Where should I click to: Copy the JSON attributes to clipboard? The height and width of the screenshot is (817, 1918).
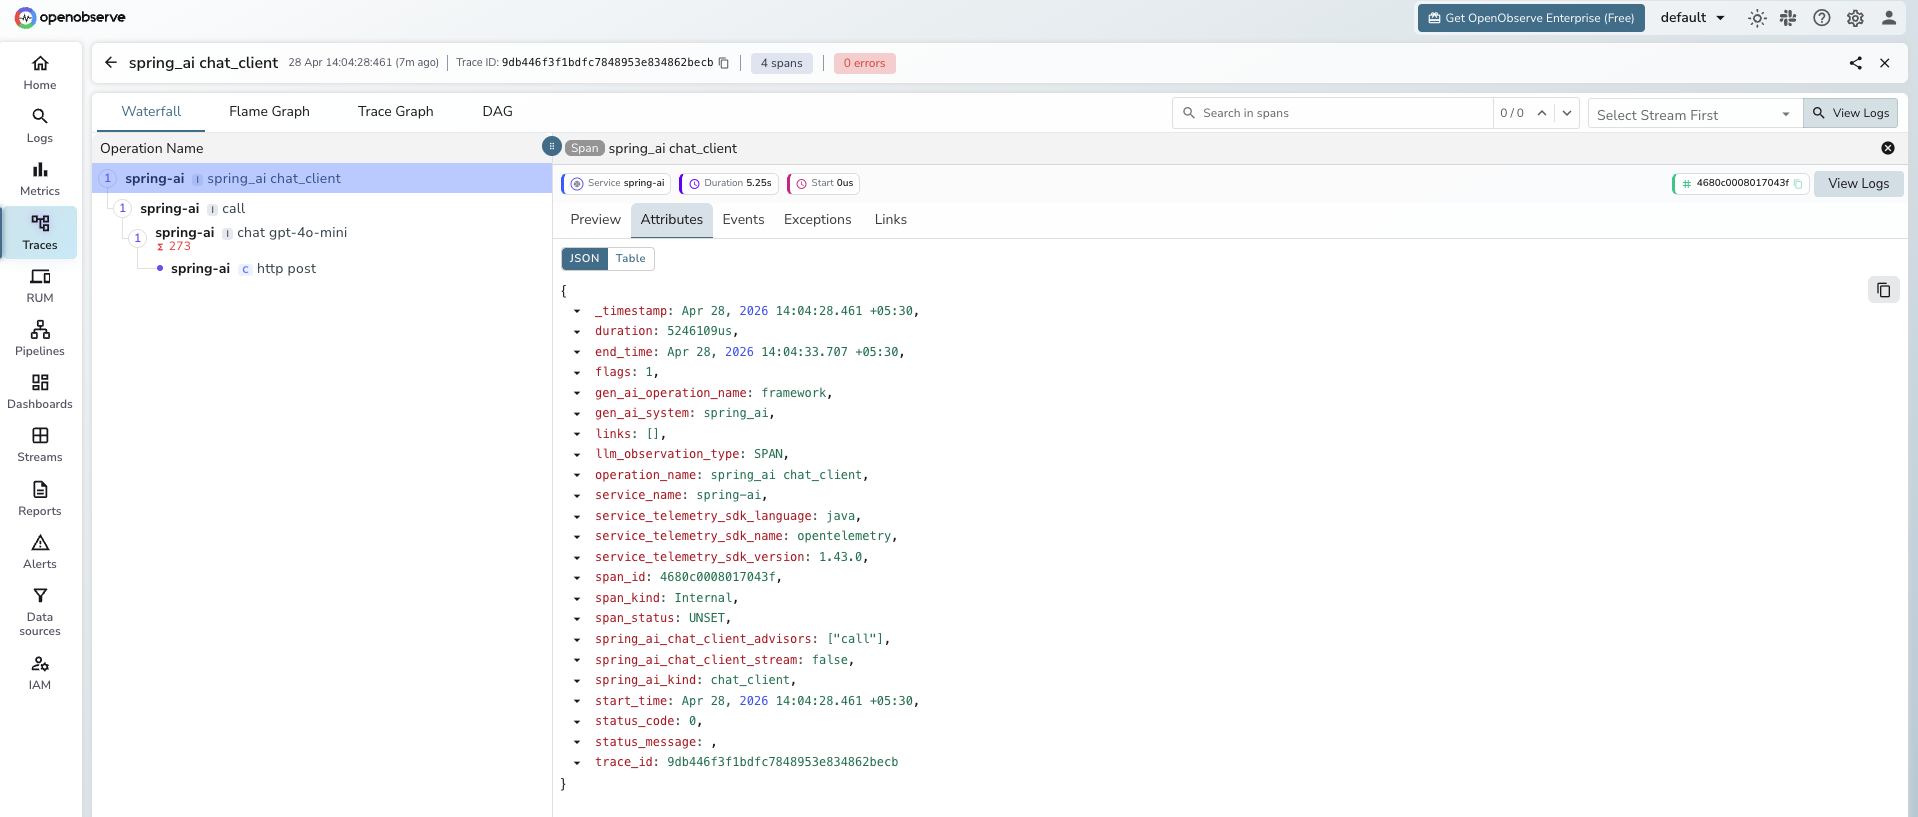pyautogui.click(x=1884, y=290)
